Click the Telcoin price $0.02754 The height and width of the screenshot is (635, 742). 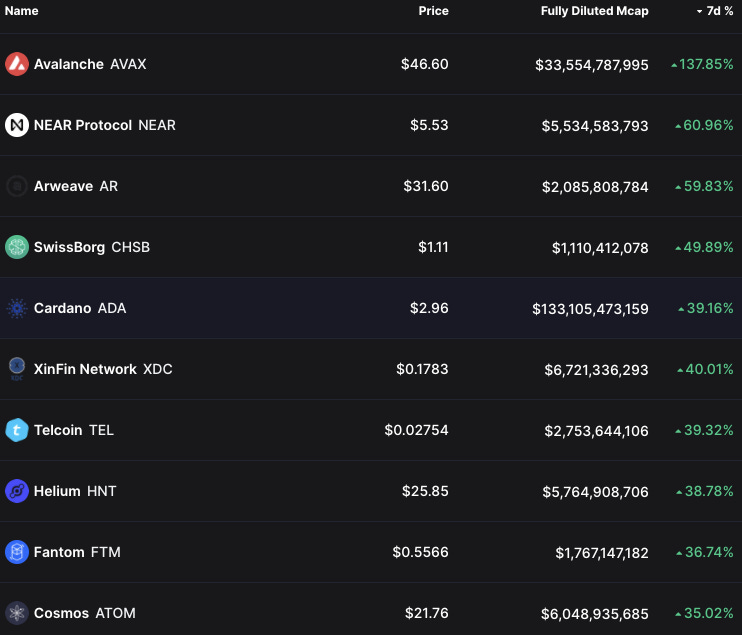416,430
